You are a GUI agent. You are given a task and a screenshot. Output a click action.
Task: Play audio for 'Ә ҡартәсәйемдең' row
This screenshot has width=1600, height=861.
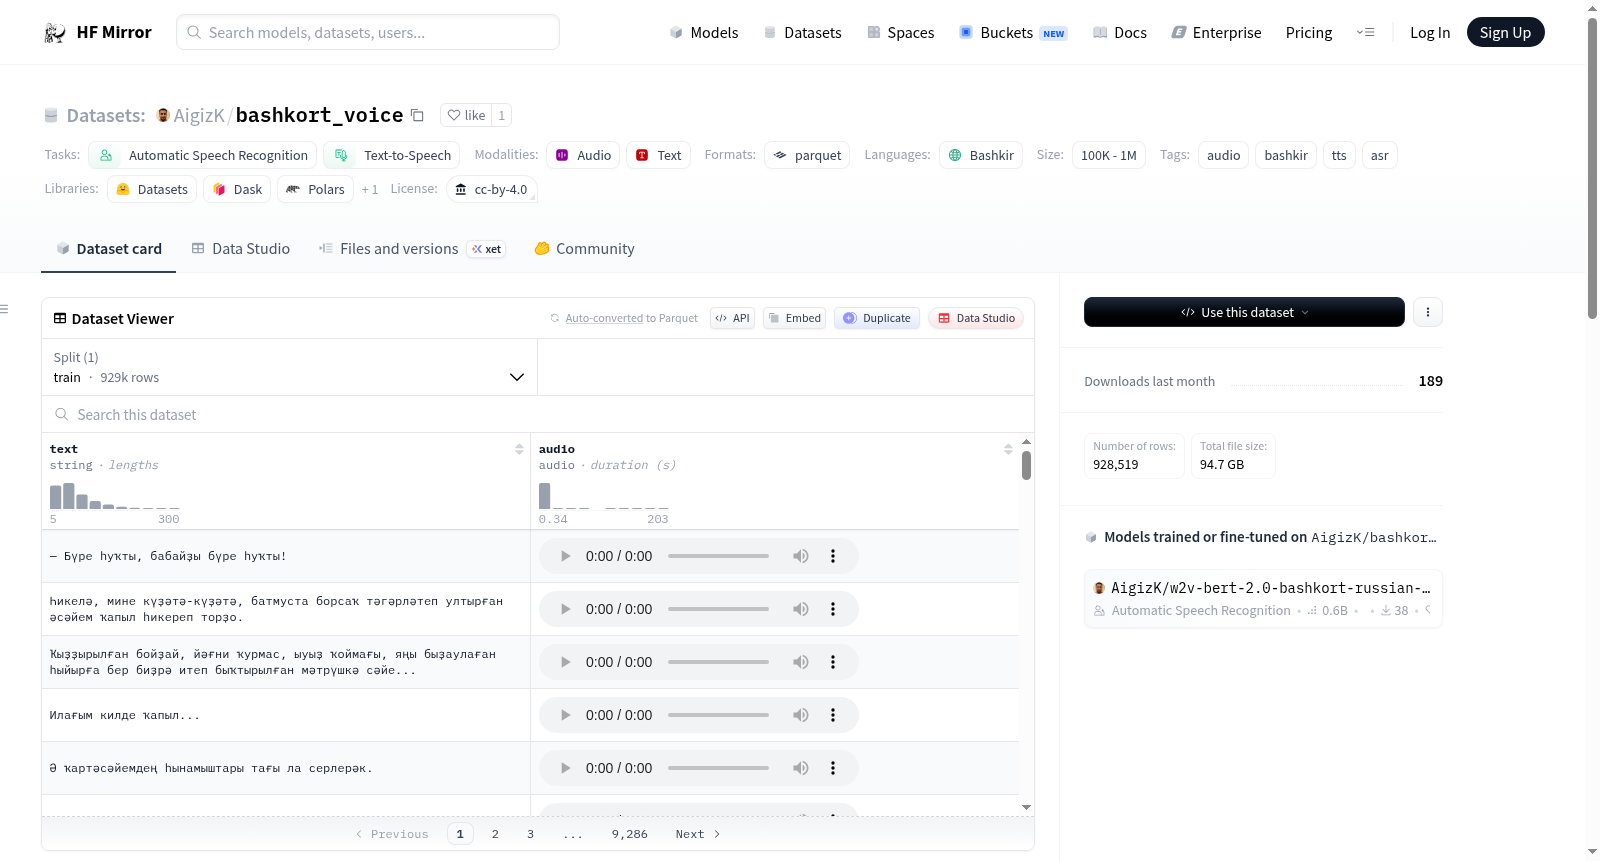[x=565, y=768]
